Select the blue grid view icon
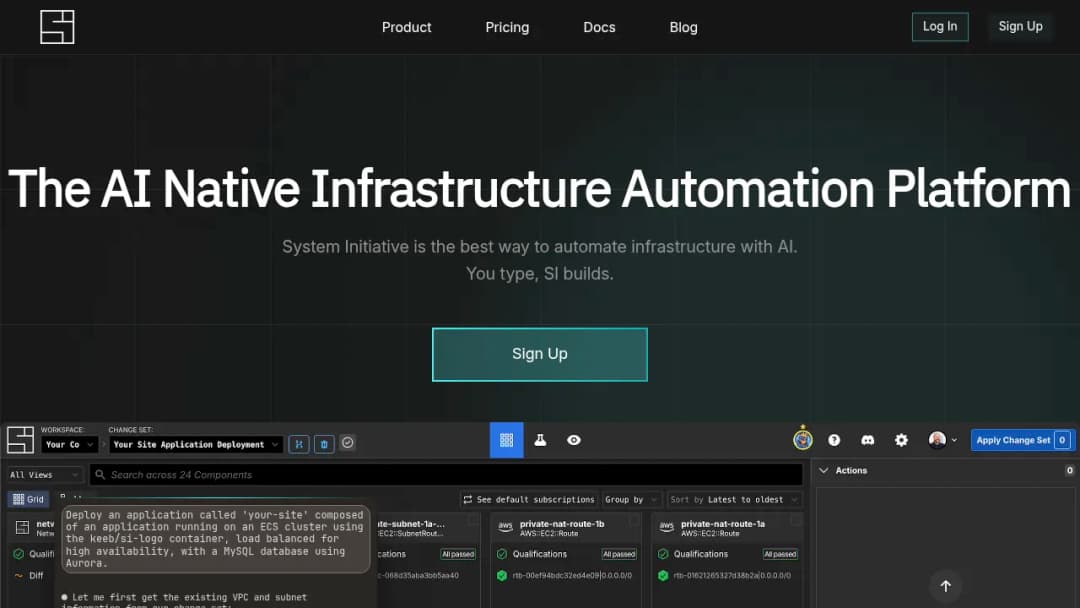Viewport: 1080px width, 608px height. click(506, 440)
